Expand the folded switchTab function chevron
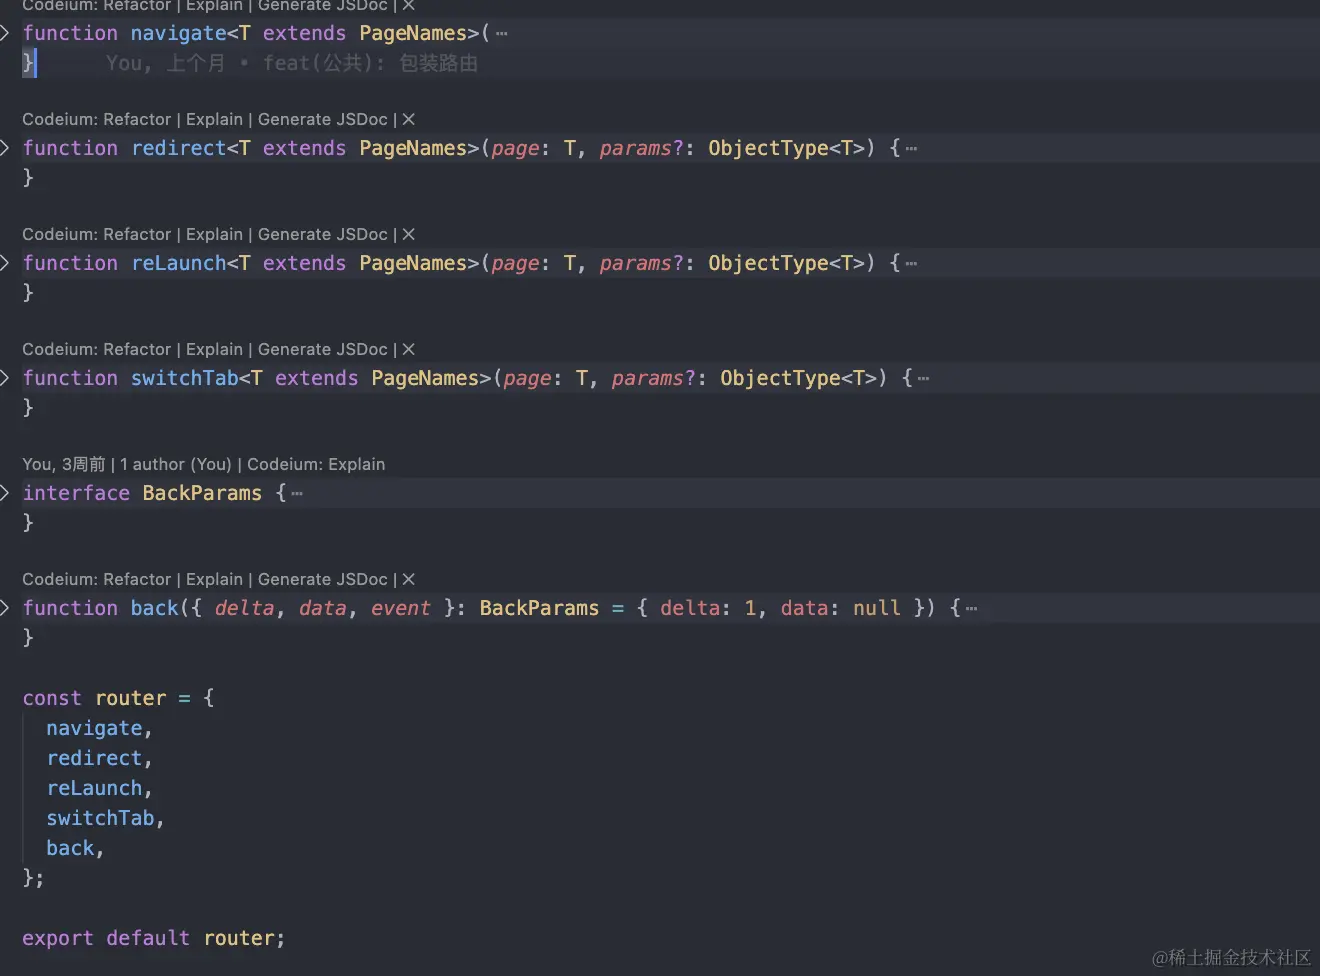Screen dimensions: 1320x976 pos(5,378)
